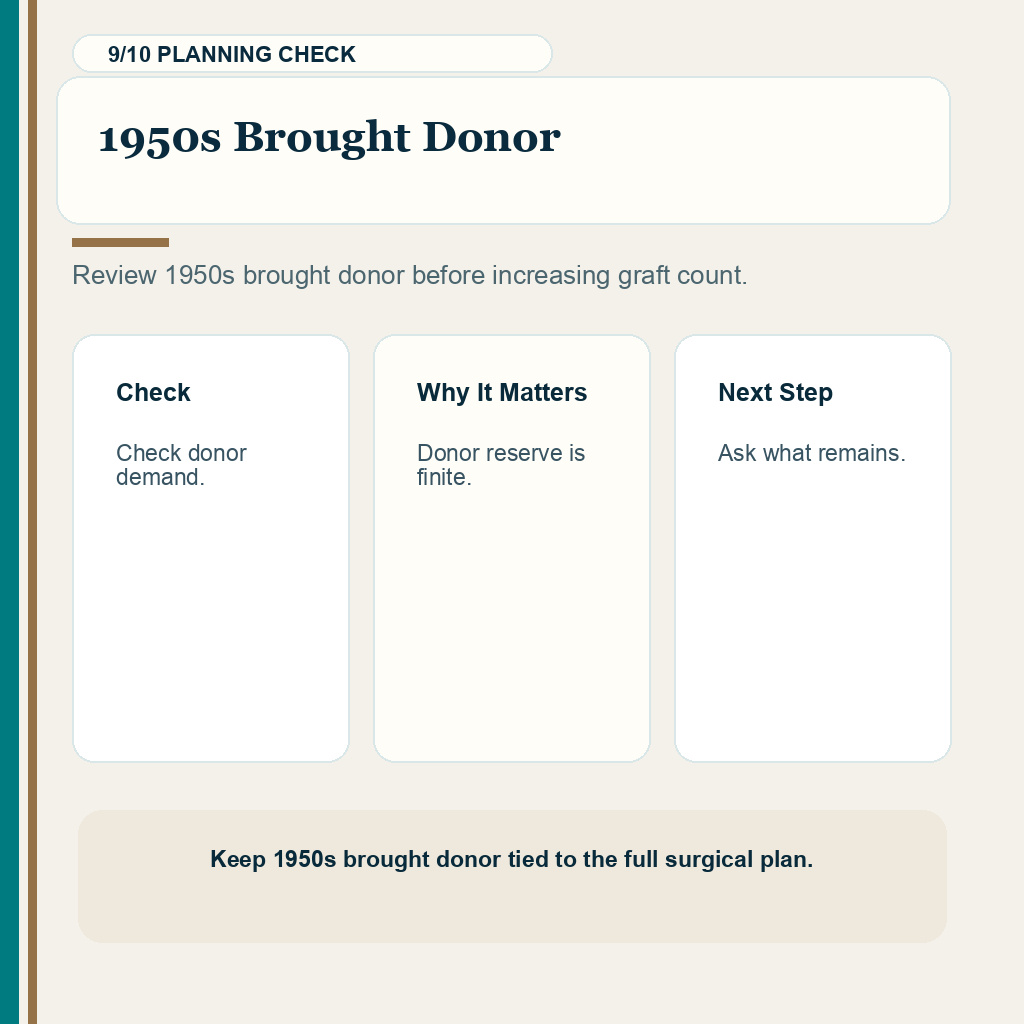Select the Ask what remains text

pyautogui.click(x=812, y=453)
